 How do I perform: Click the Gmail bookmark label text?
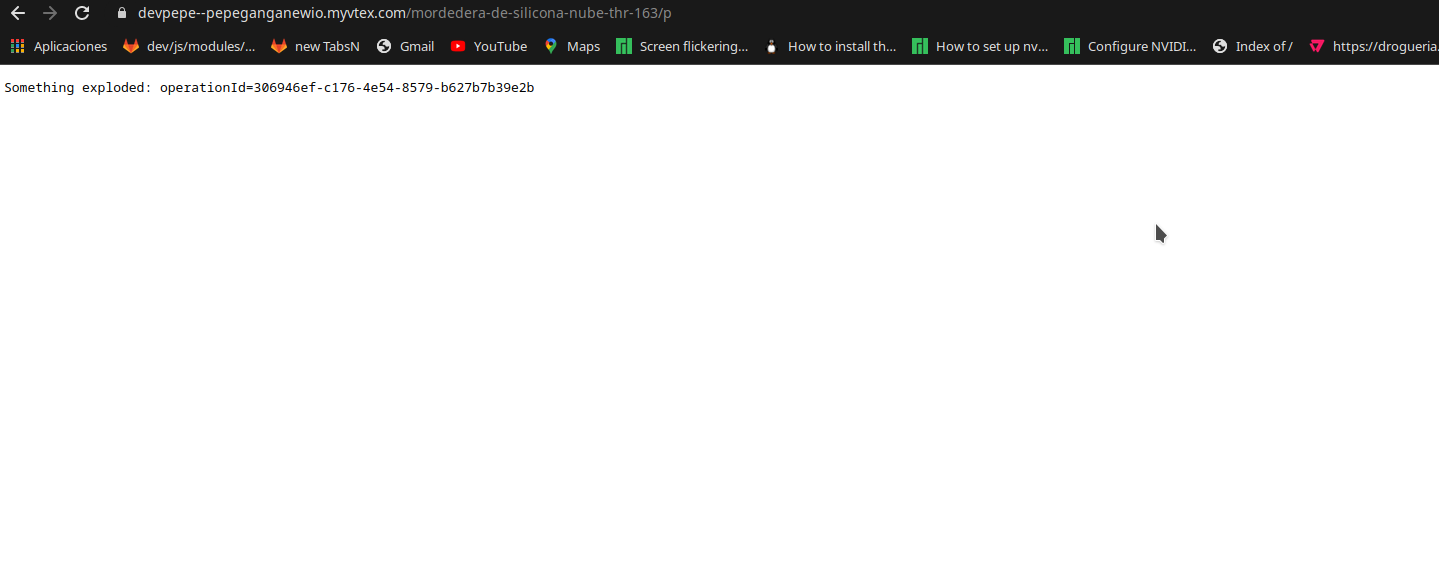418,46
